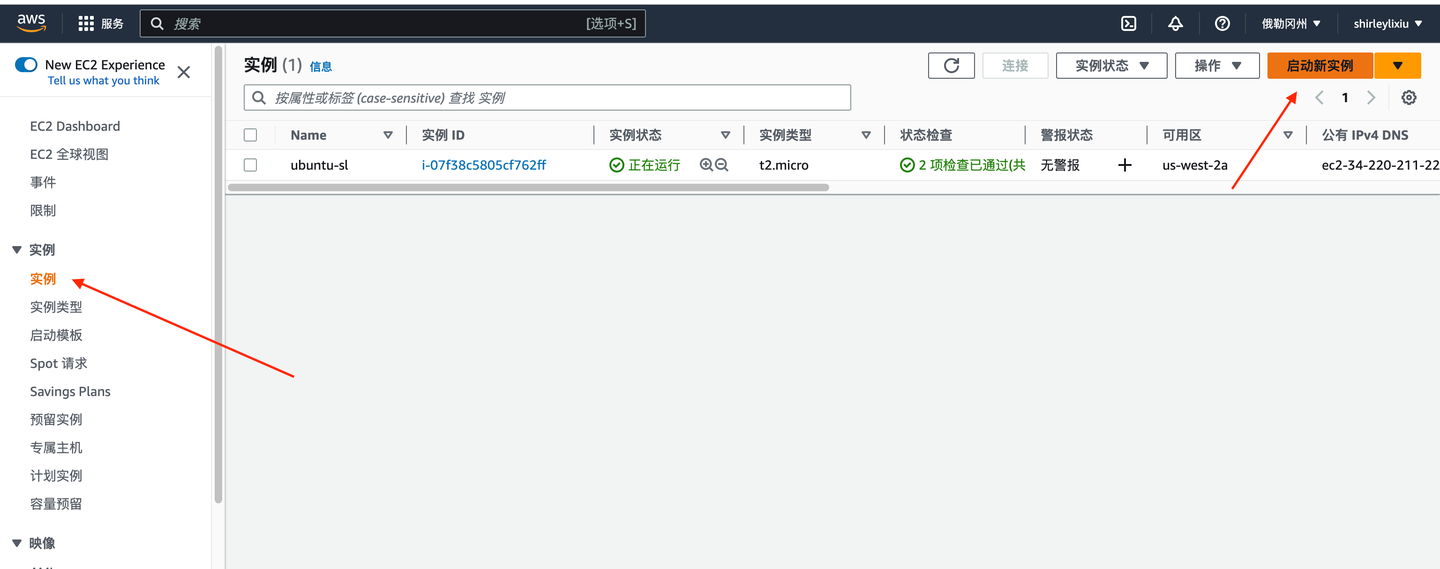Open the CloudShell terminal icon
This screenshot has width=1440, height=569.
[1129, 23]
